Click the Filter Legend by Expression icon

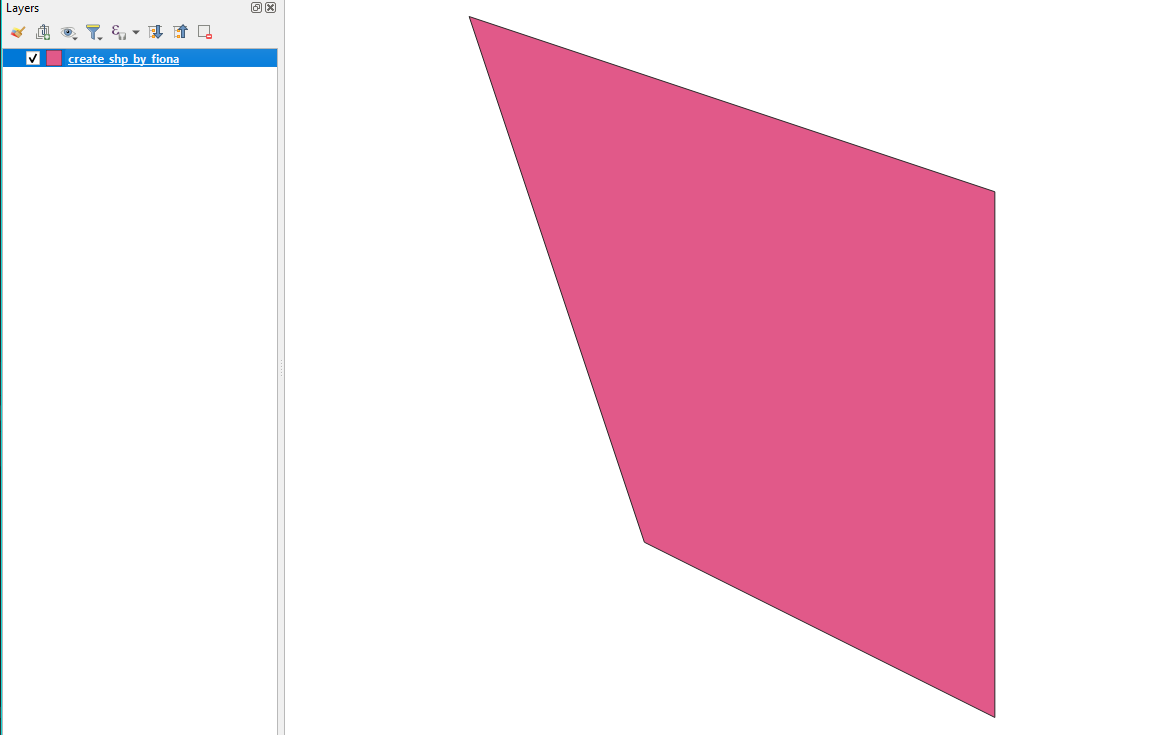(x=119, y=32)
